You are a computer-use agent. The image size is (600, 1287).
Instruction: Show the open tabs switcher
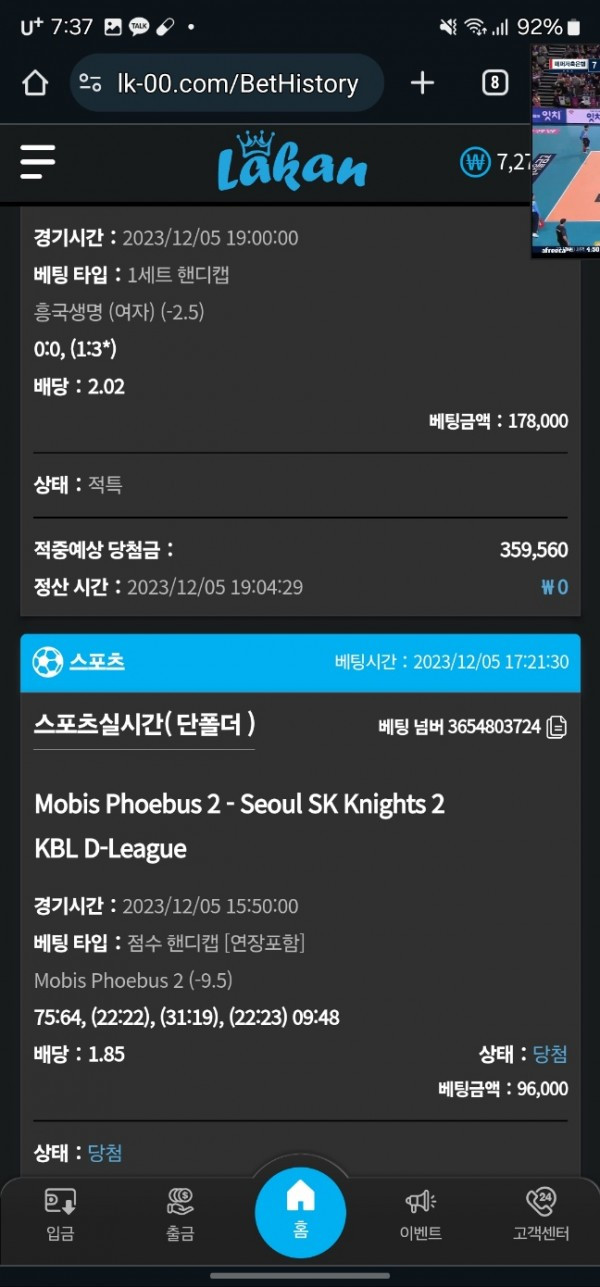494,83
